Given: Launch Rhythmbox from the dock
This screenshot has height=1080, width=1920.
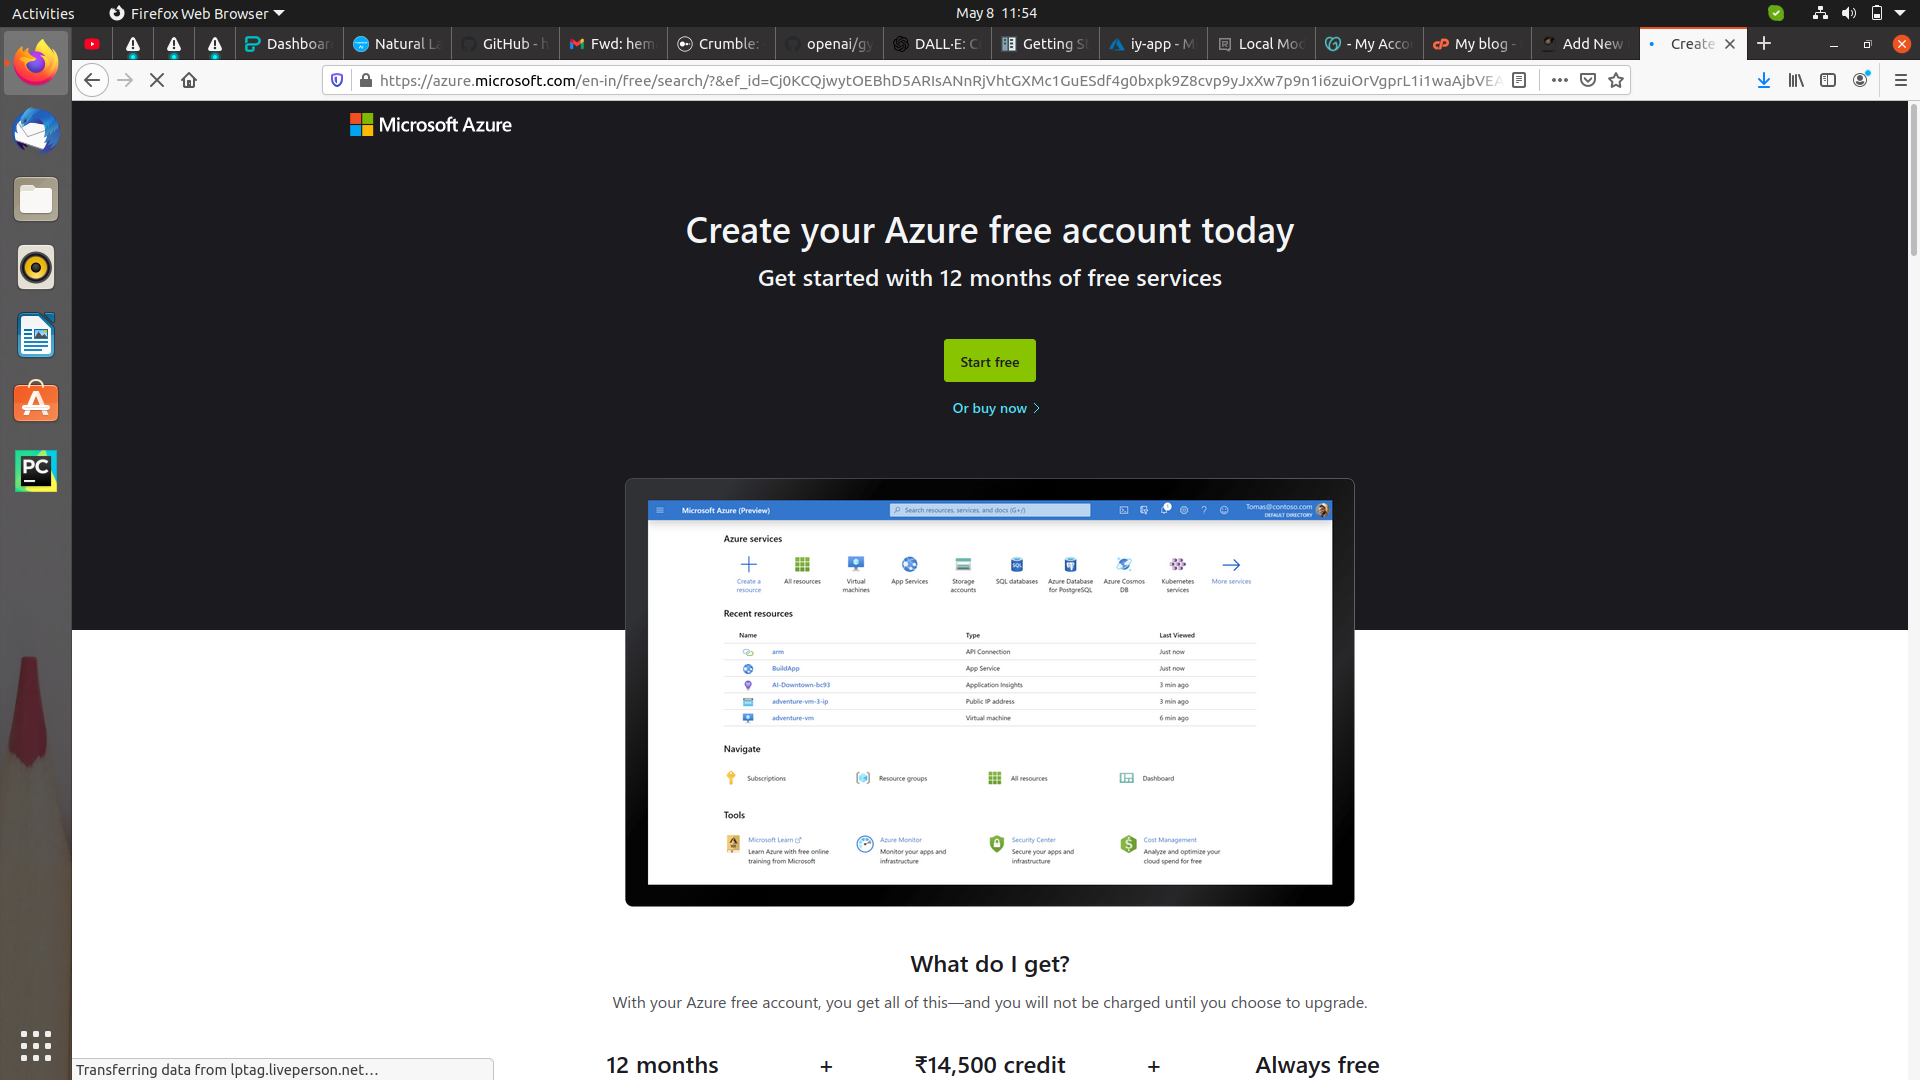Looking at the screenshot, I should click(35, 267).
